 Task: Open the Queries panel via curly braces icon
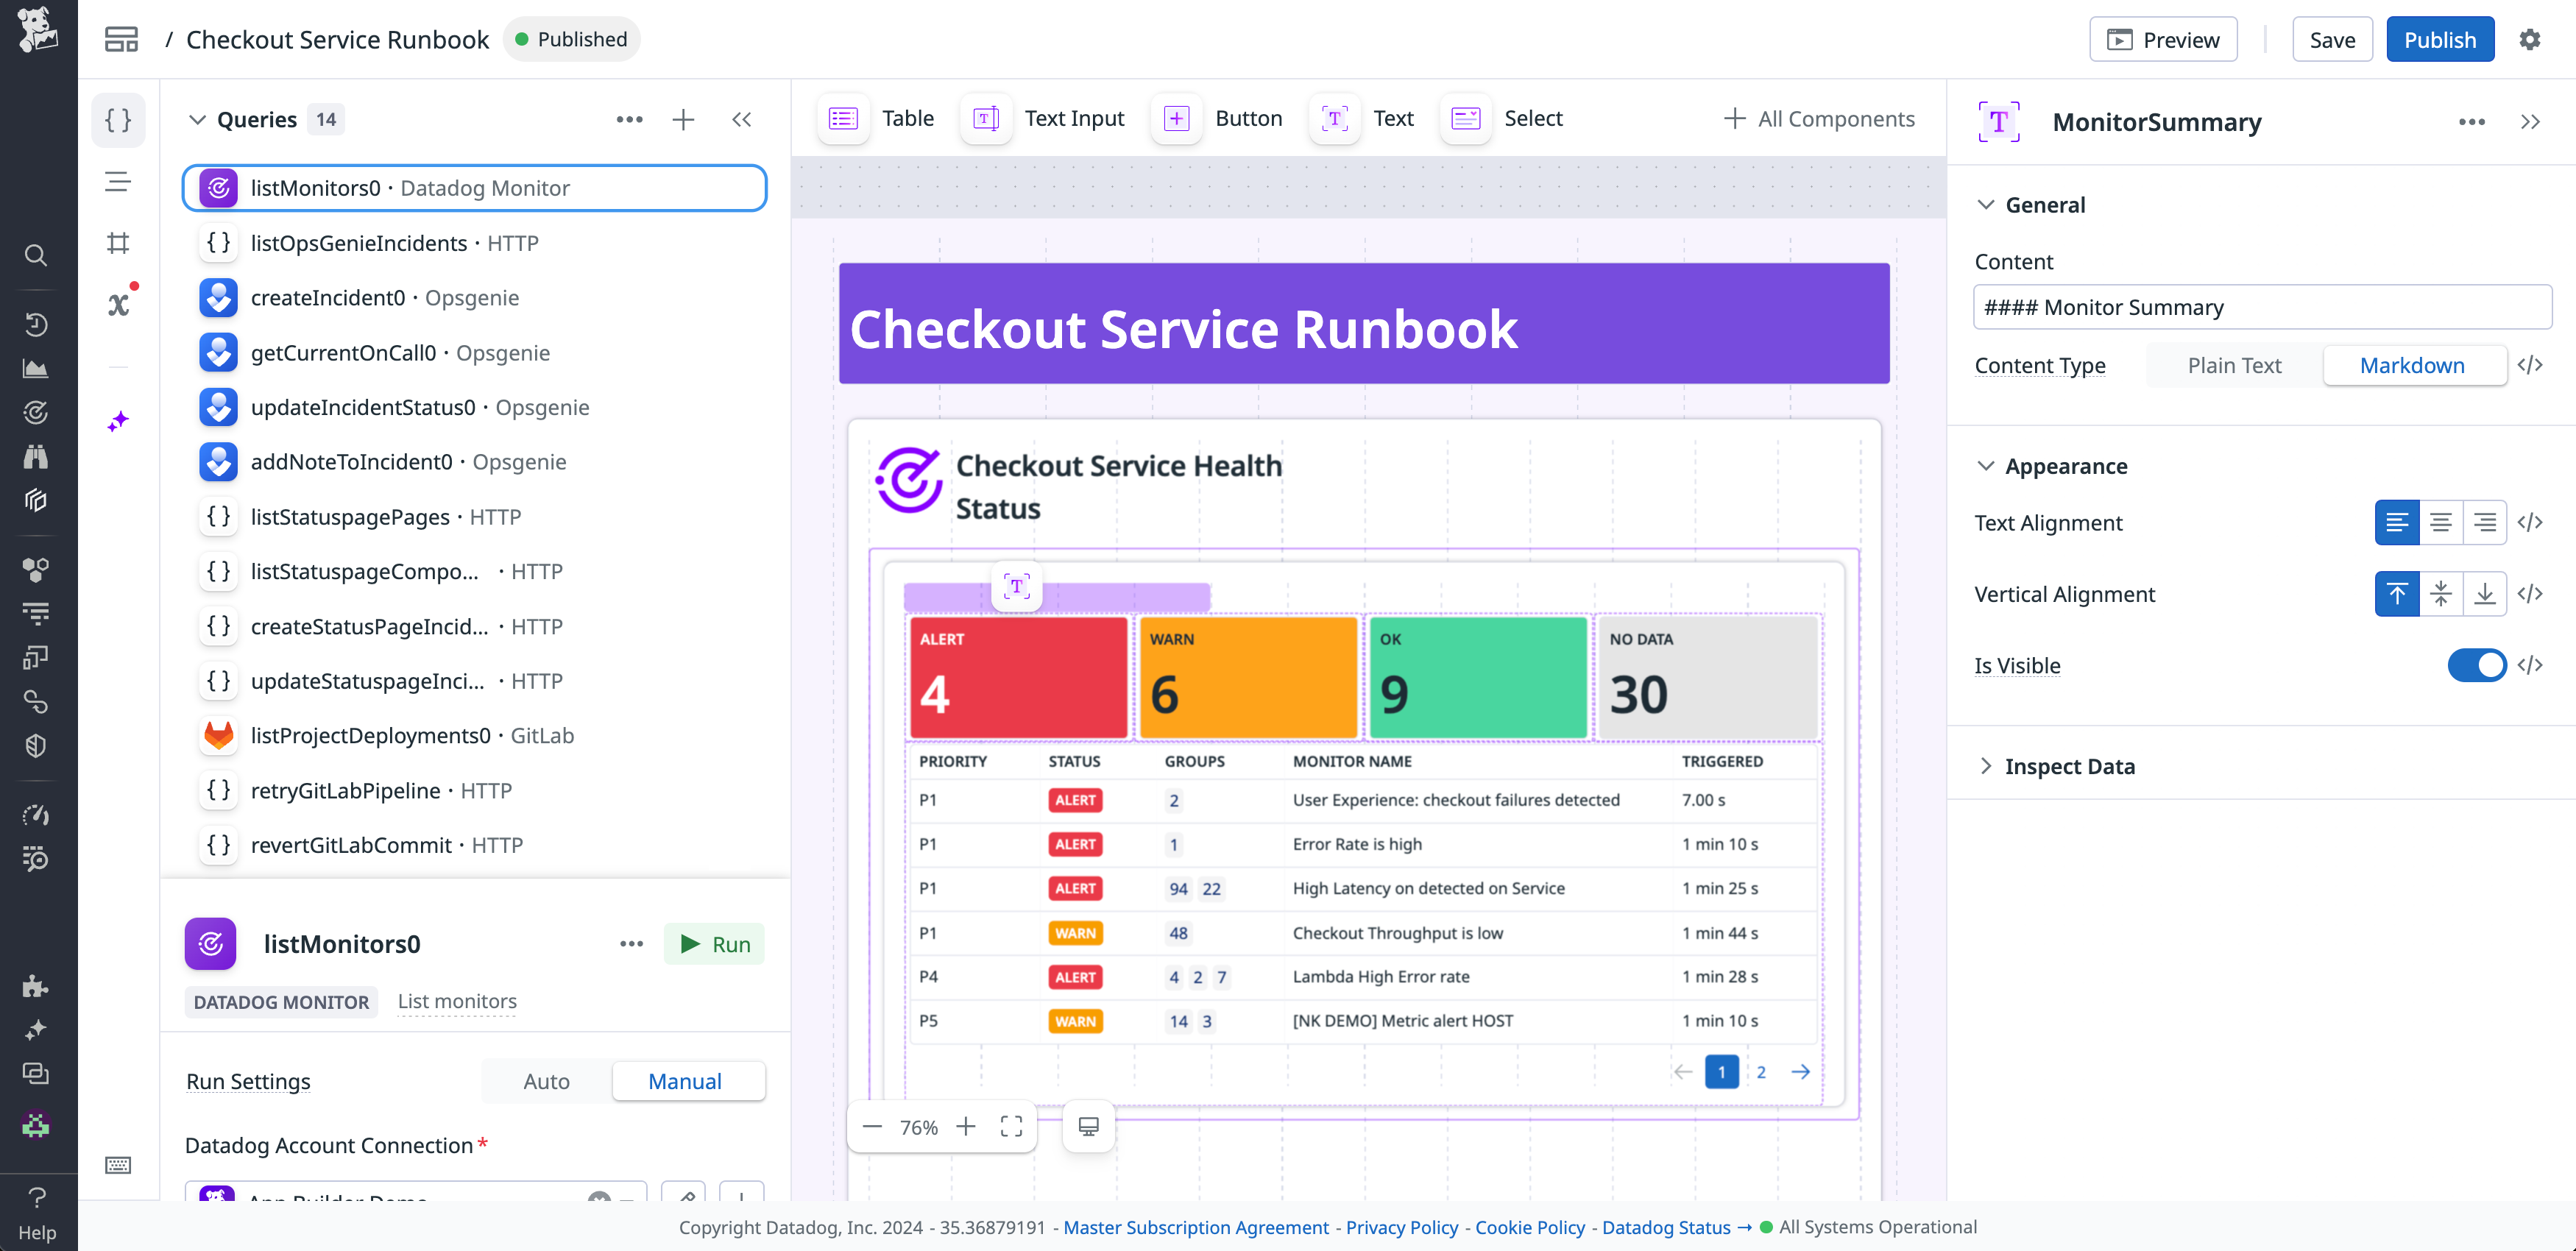(x=118, y=120)
